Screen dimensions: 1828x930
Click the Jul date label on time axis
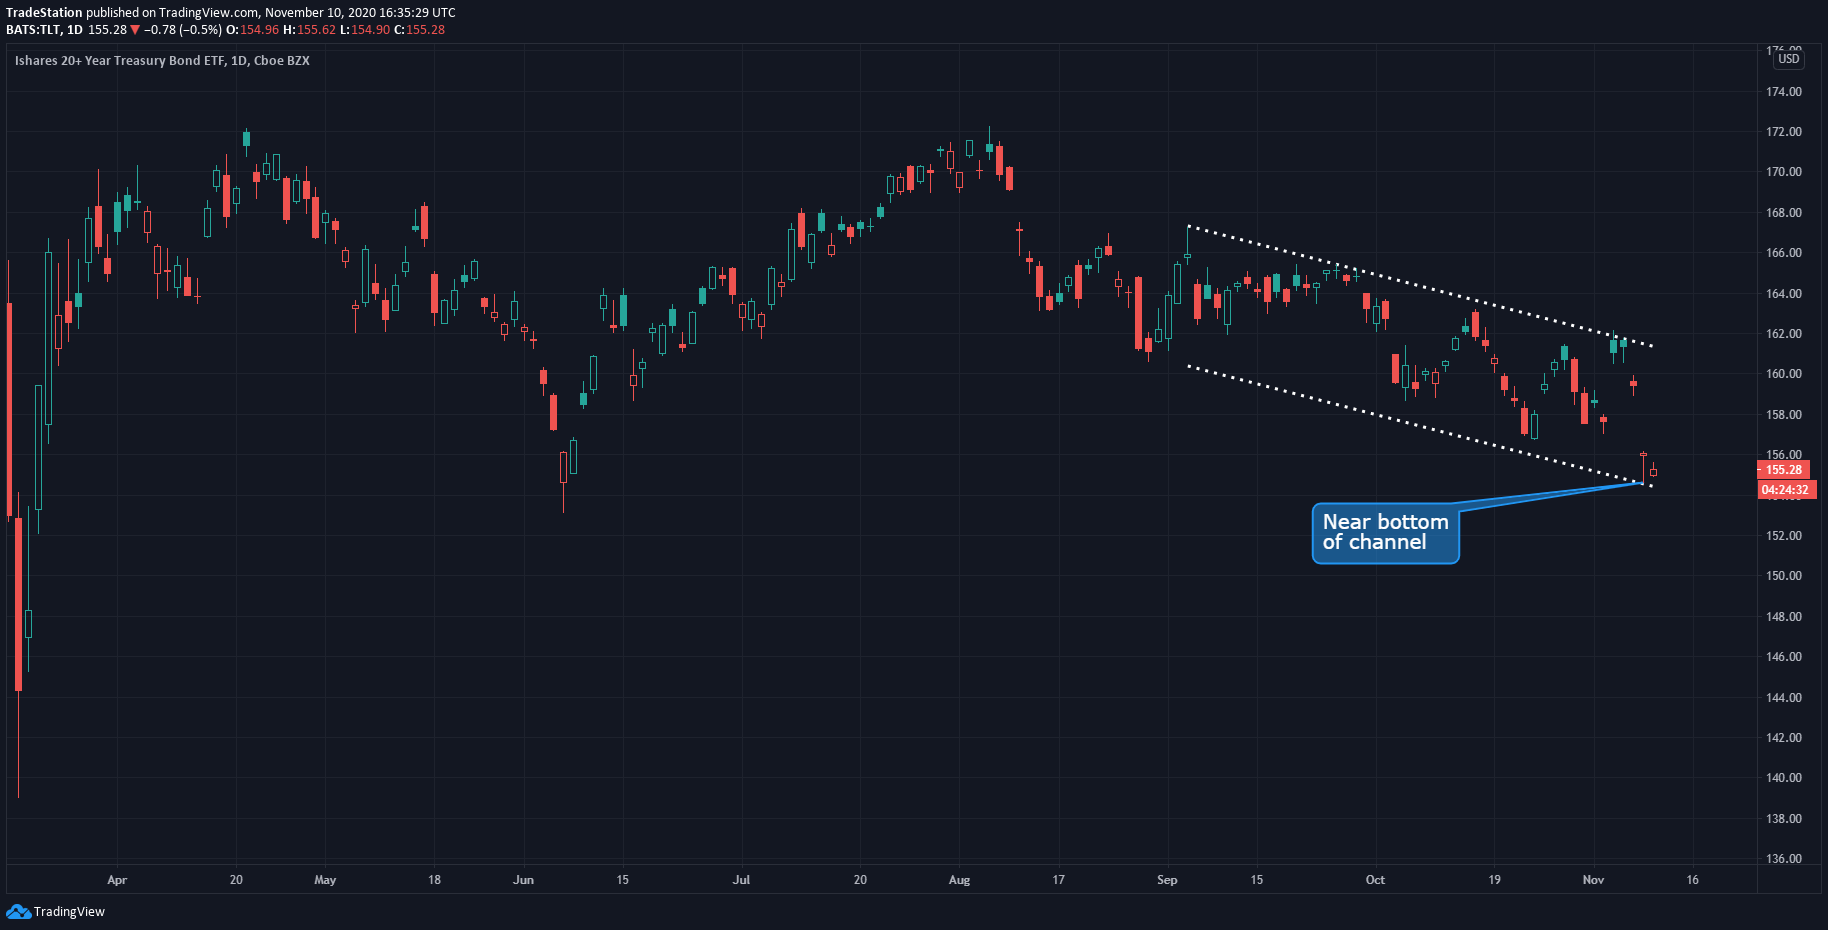[741, 880]
